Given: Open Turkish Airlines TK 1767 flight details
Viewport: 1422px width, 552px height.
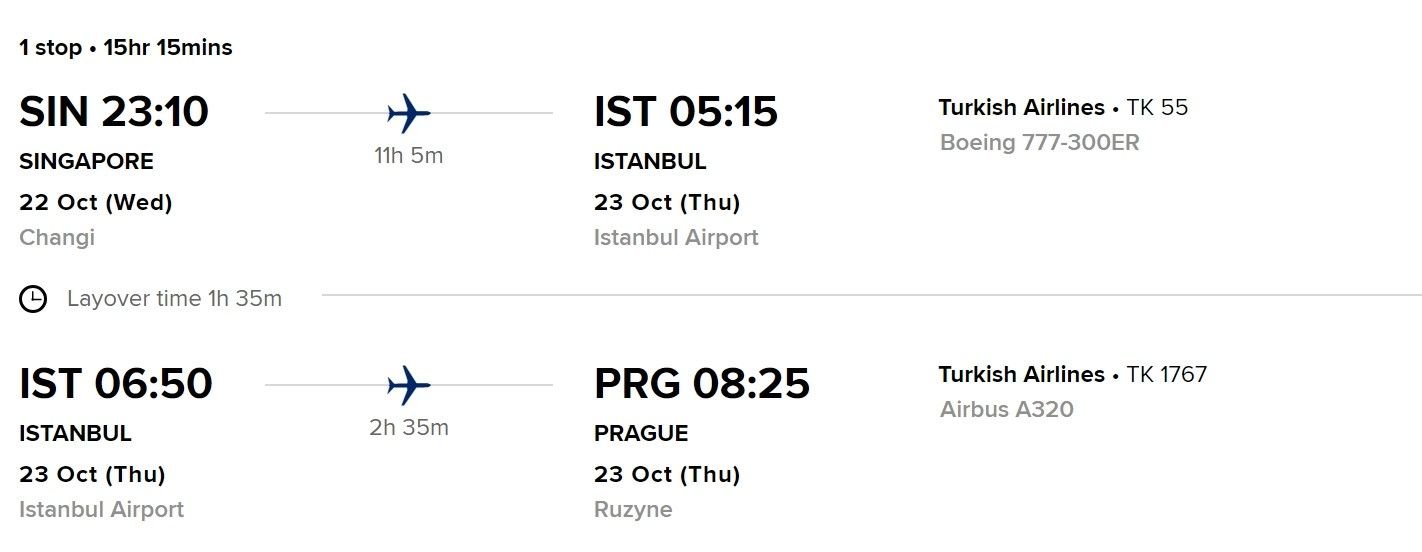Looking at the screenshot, I should tap(1073, 375).
